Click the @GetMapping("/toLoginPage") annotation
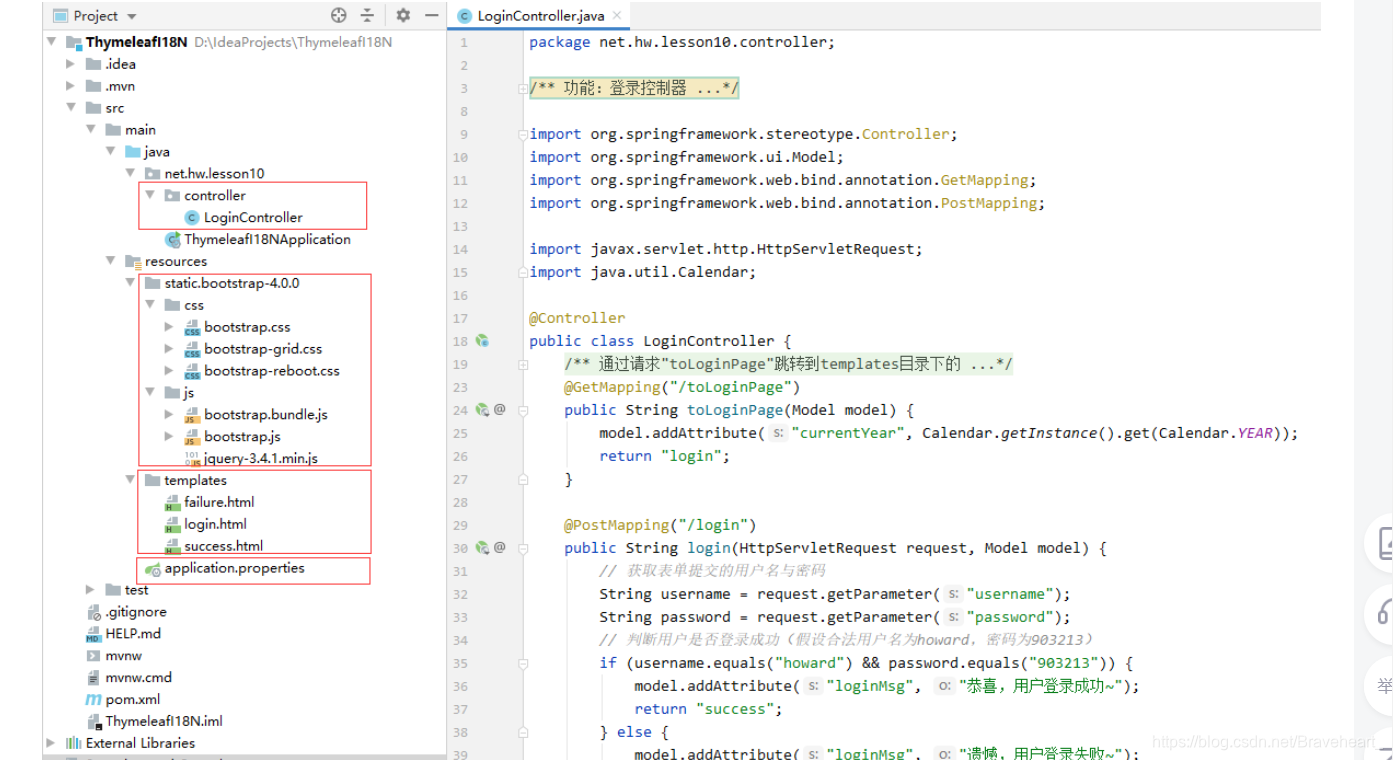Screen dimensions: 1393x760 pos(682,387)
